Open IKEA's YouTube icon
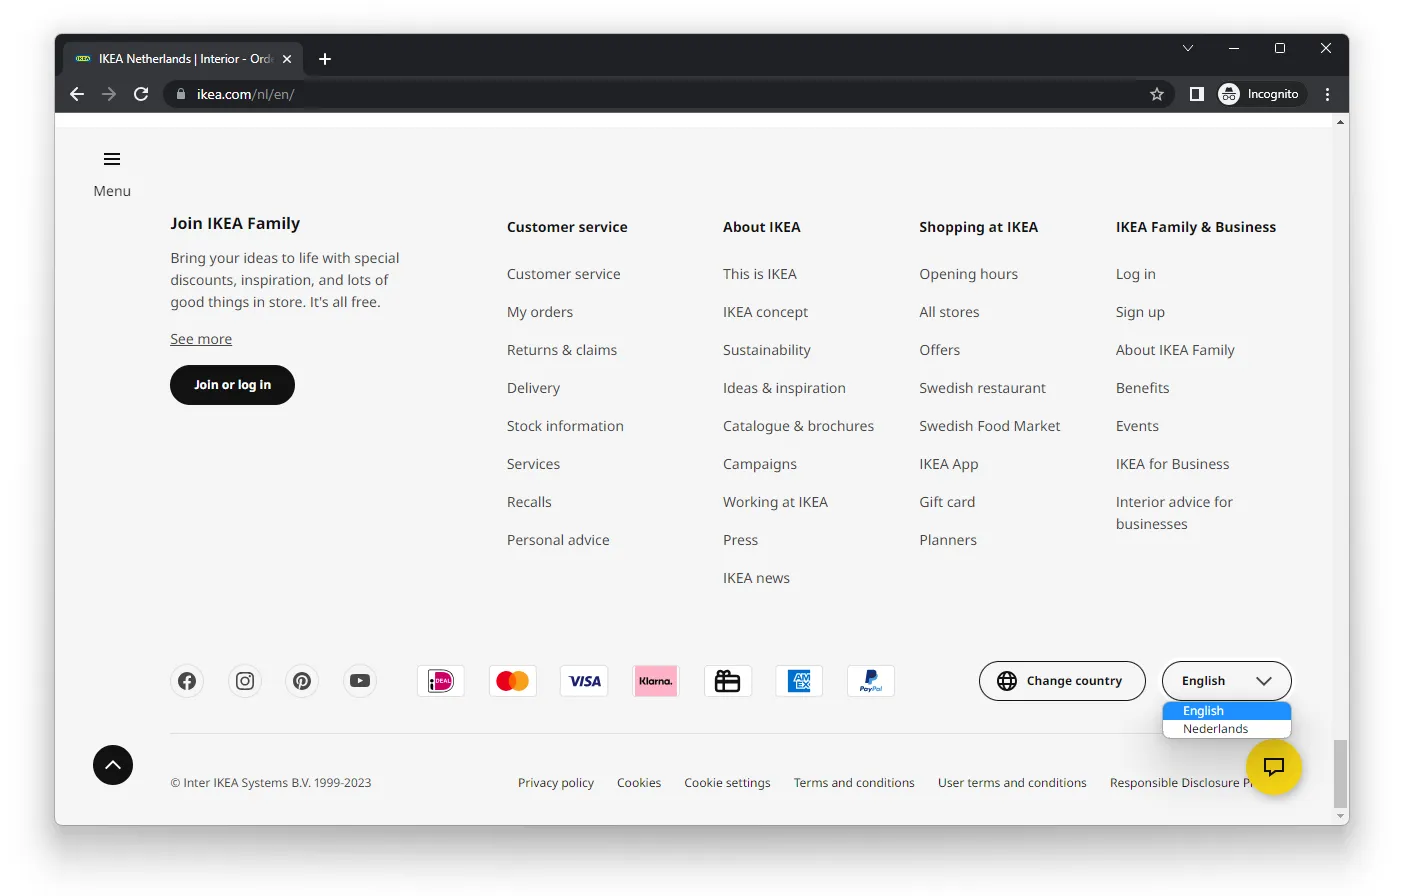Screen dimensions: 1408x896 (360, 681)
